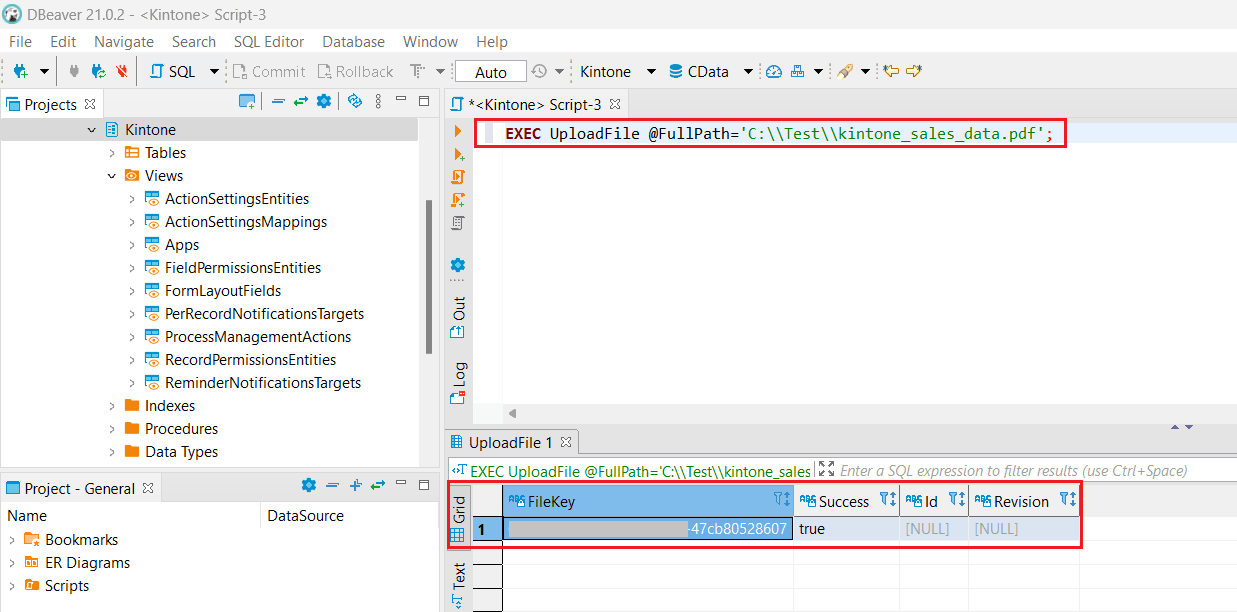Viewport: 1237px width, 612px height.
Task: Switch results to Text view
Action: 460,577
